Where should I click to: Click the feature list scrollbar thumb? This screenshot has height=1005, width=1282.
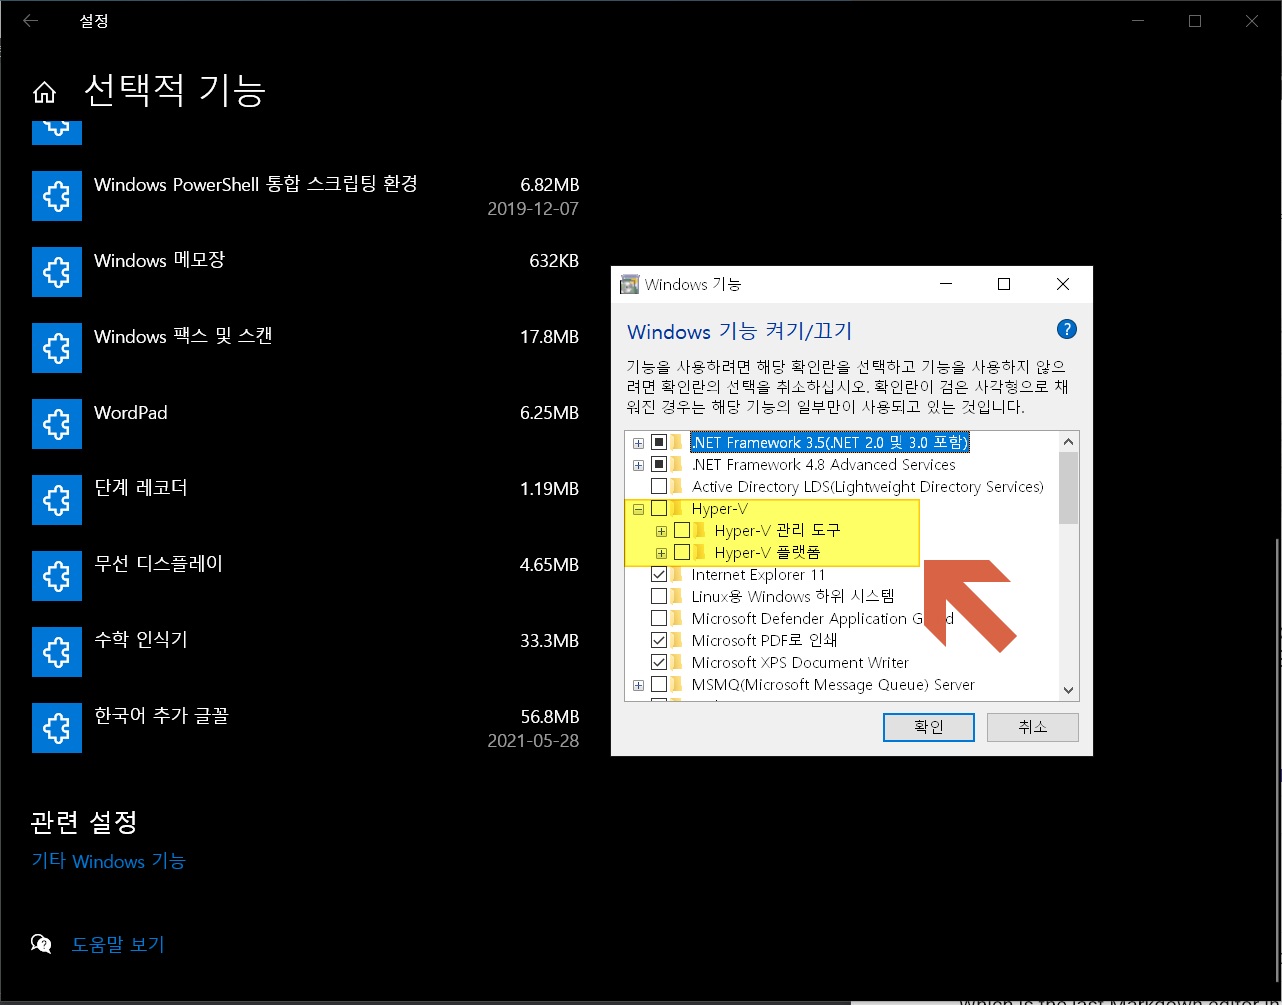coord(1068,487)
